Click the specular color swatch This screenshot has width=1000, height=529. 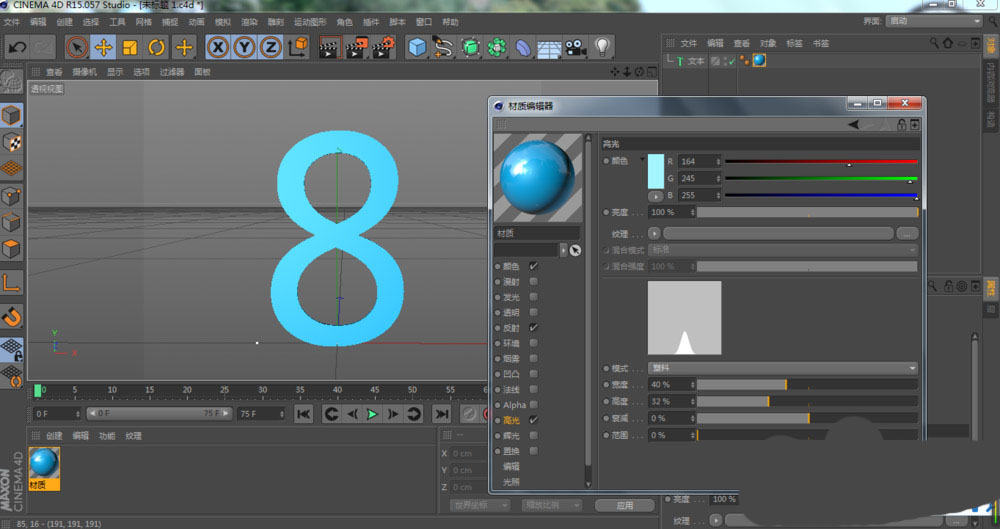click(x=656, y=171)
